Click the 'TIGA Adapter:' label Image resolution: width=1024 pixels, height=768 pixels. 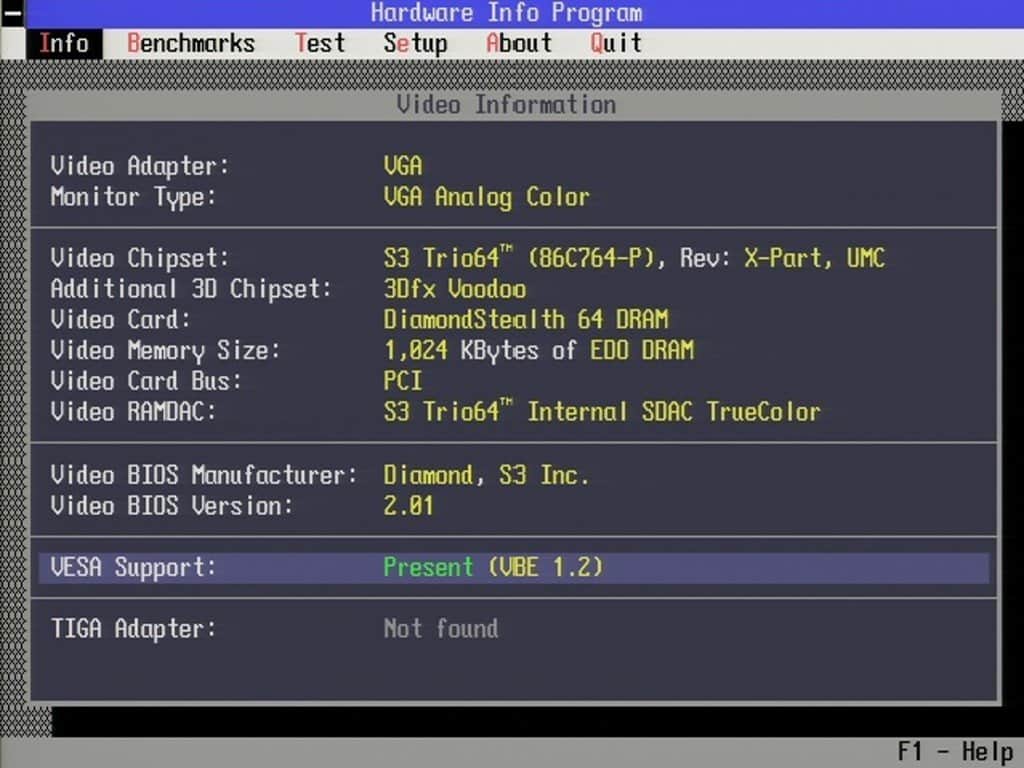[x=133, y=629]
